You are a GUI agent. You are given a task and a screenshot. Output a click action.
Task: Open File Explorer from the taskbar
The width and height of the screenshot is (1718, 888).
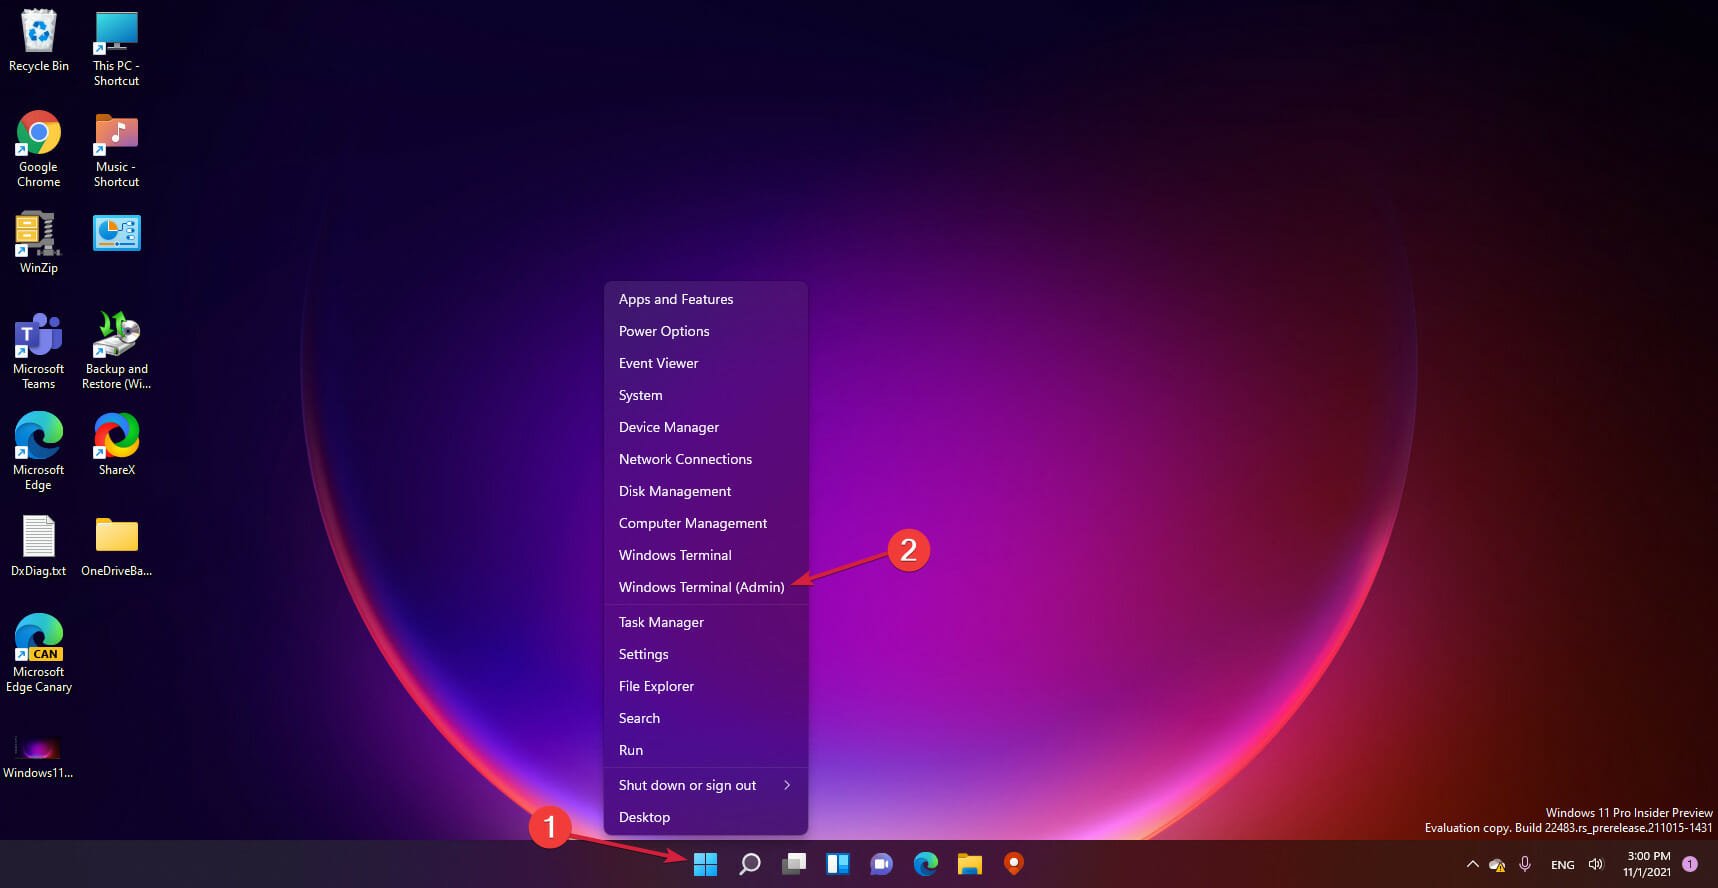(x=970, y=864)
